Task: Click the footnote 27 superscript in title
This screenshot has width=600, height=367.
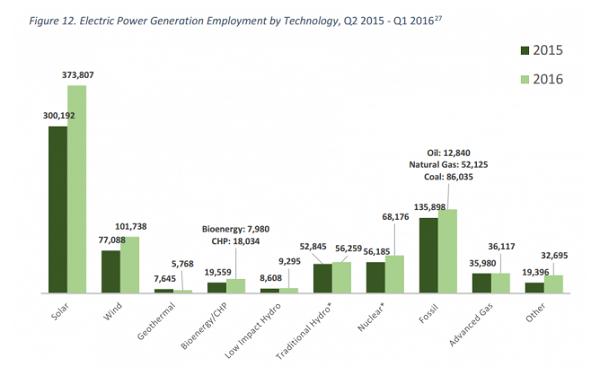Action: (x=439, y=18)
